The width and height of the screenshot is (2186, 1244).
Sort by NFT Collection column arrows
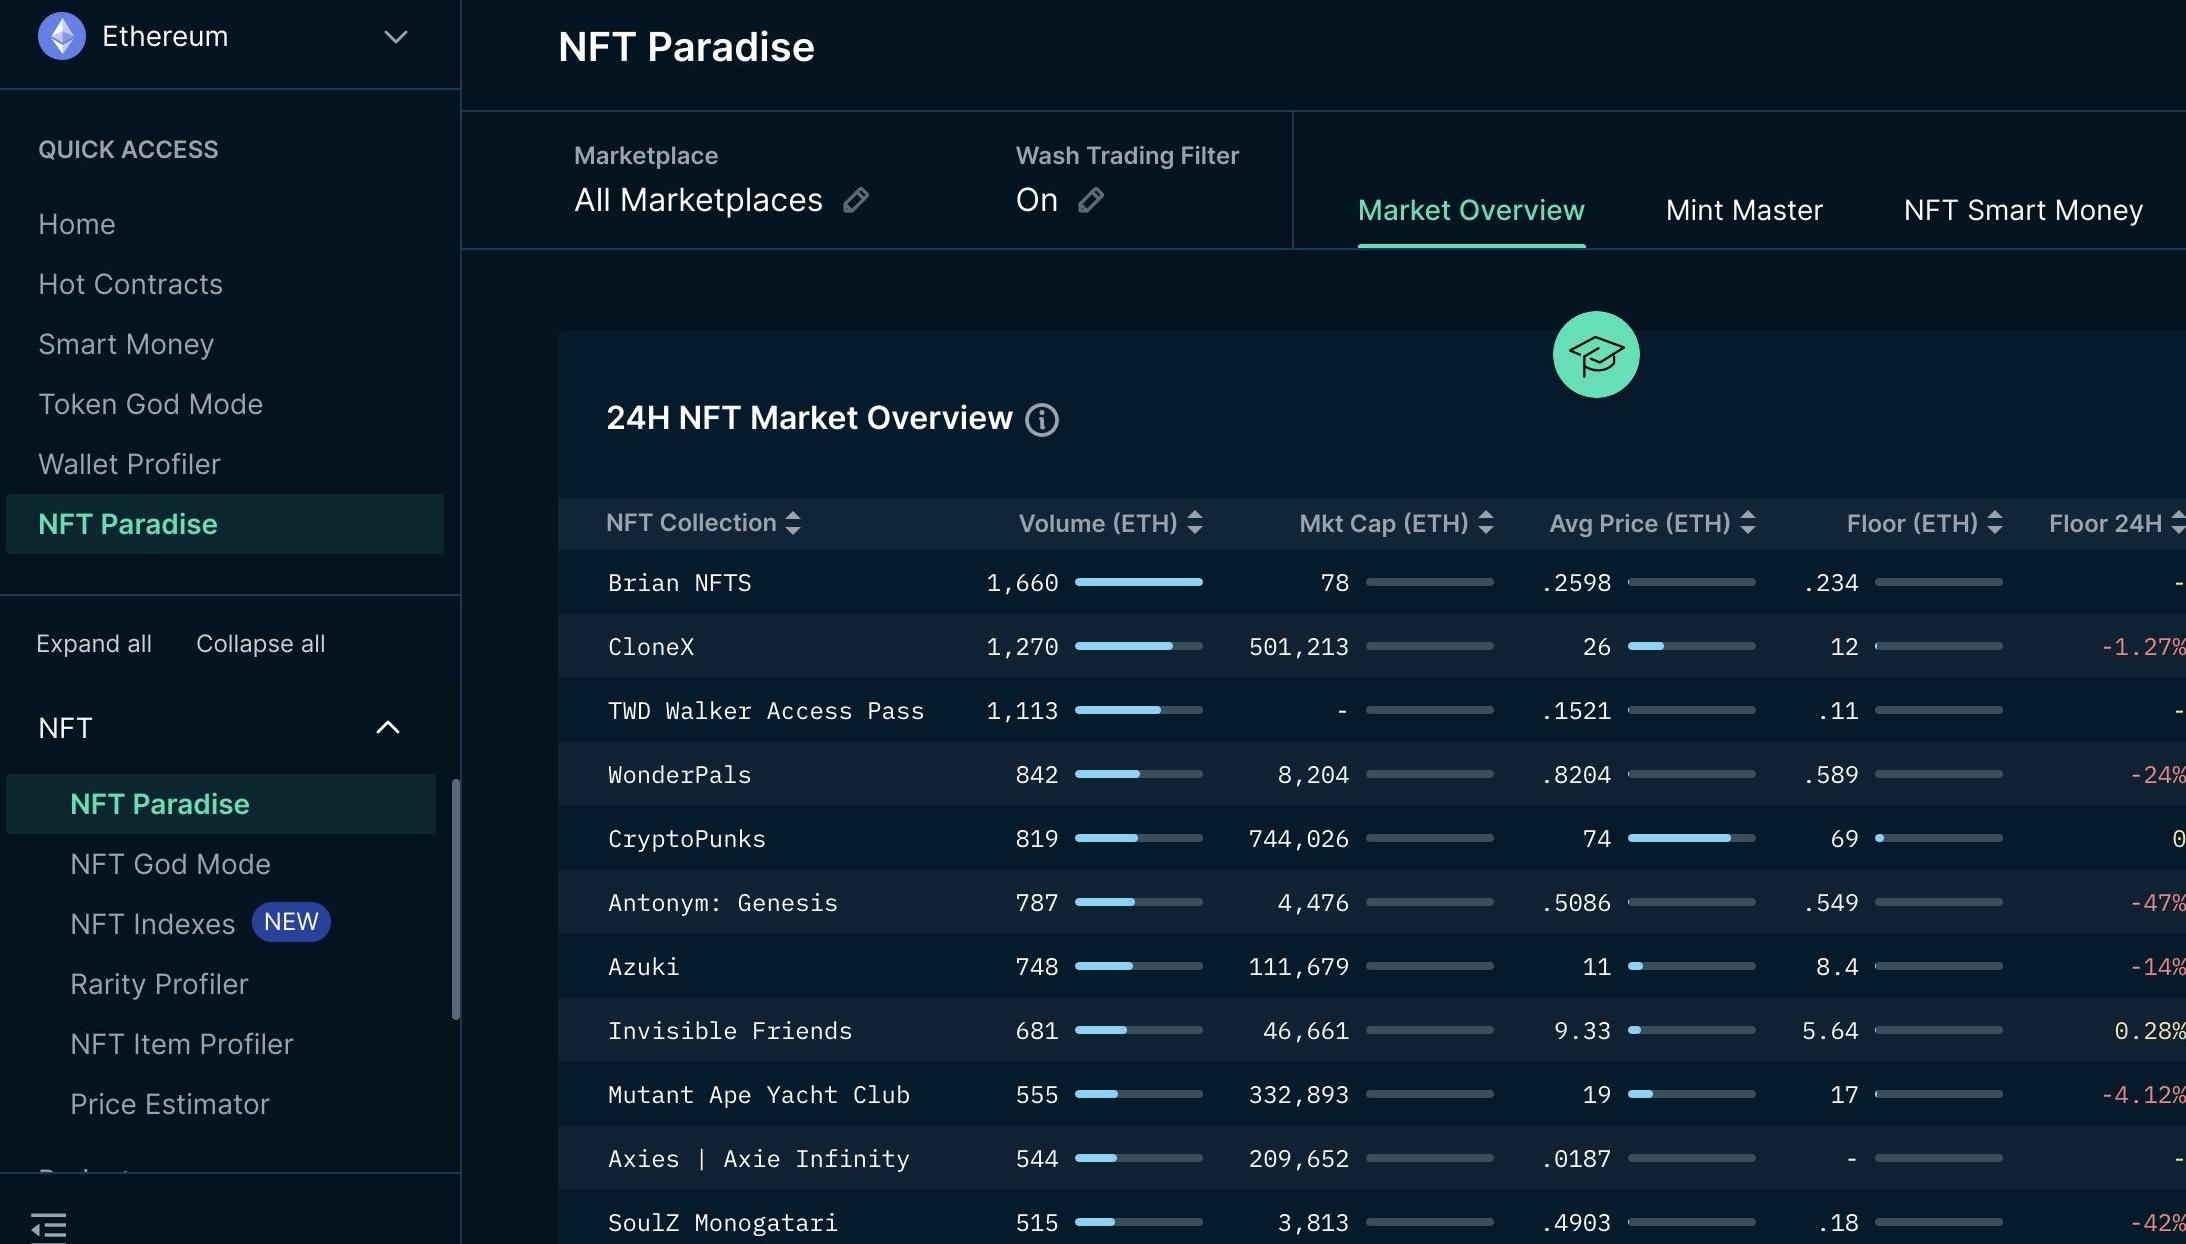click(x=793, y=523)
